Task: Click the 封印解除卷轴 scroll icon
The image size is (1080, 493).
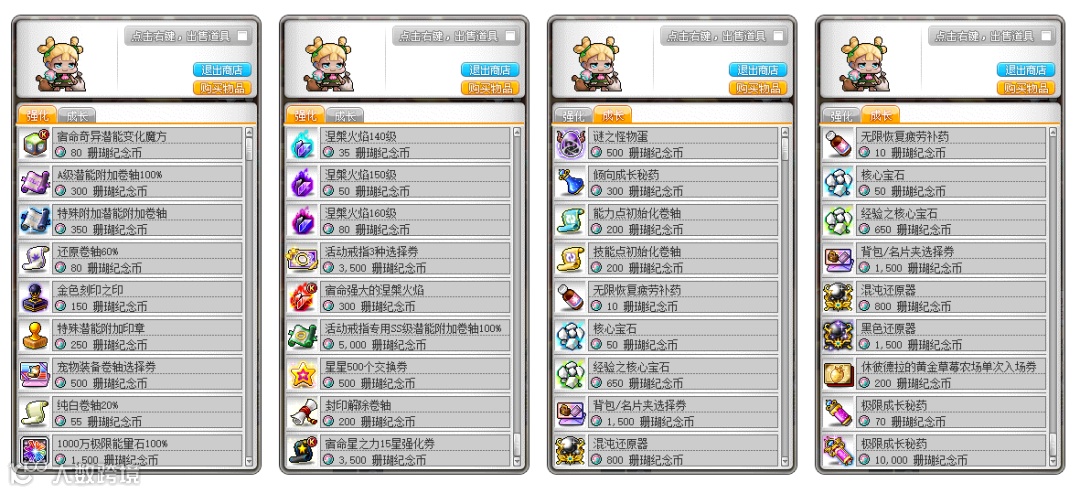Action: [300, 412]
